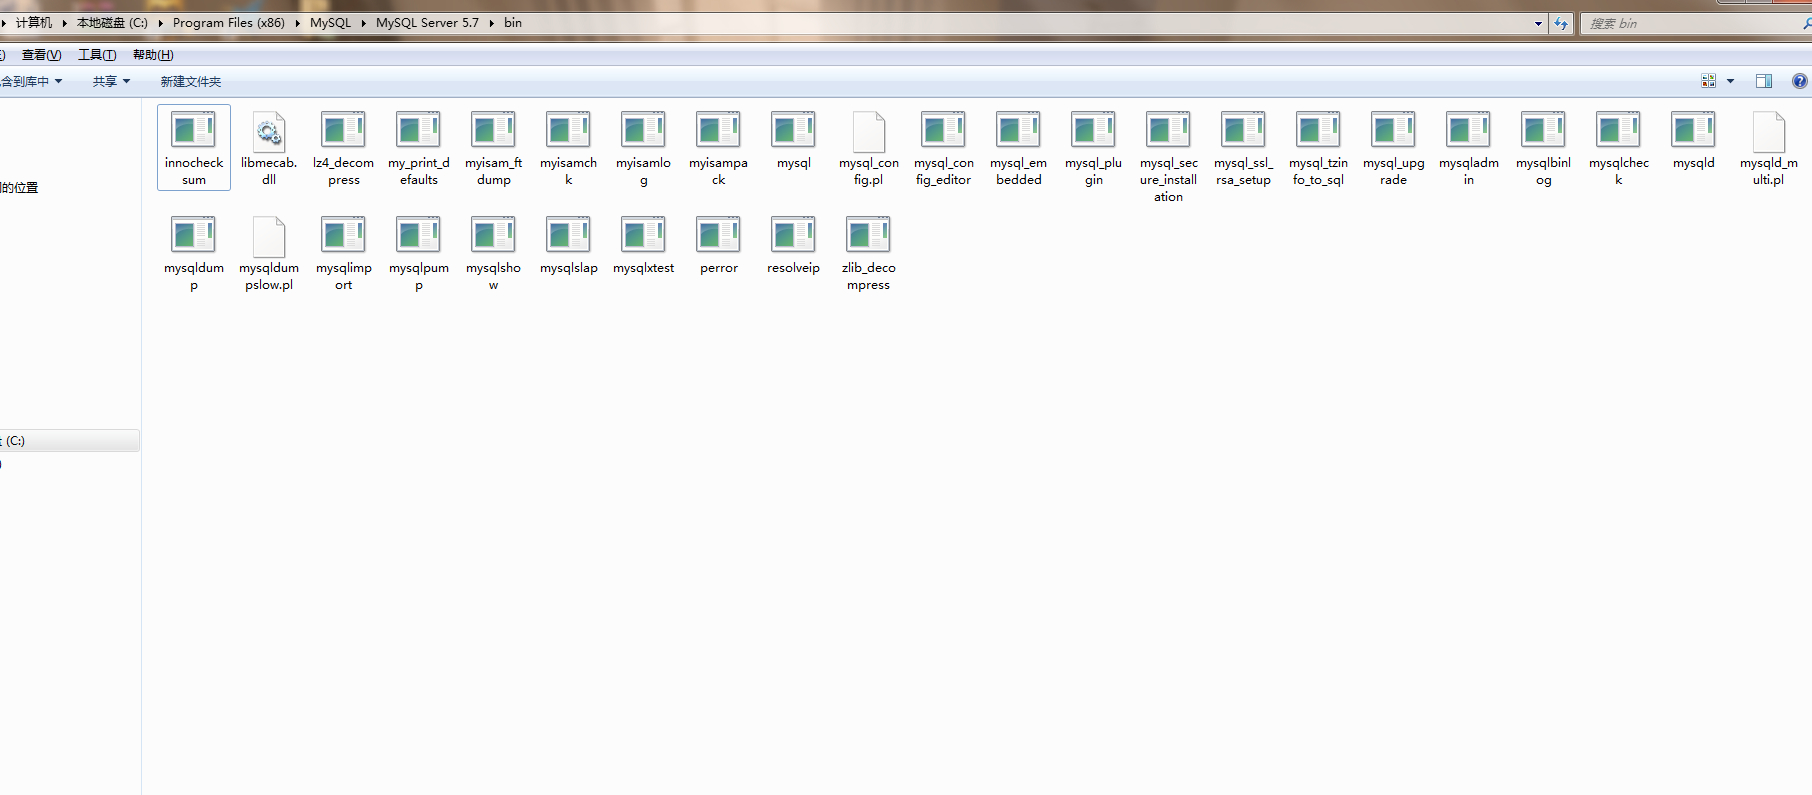Screen dimensions: 1812x795
Task: Select the mysqld server icon
Action: [1694, 131]
